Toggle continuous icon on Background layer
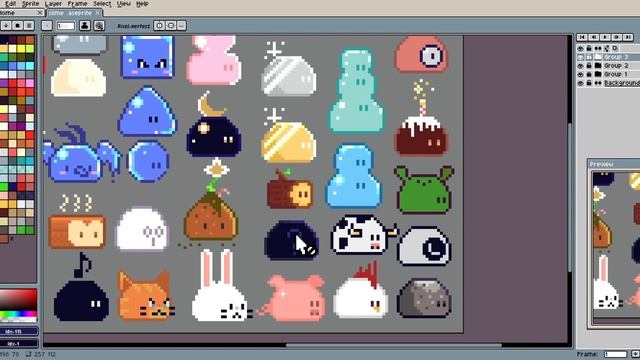This screenshot has width=640, height=360. pyautogui.click(x=598, y=83)
